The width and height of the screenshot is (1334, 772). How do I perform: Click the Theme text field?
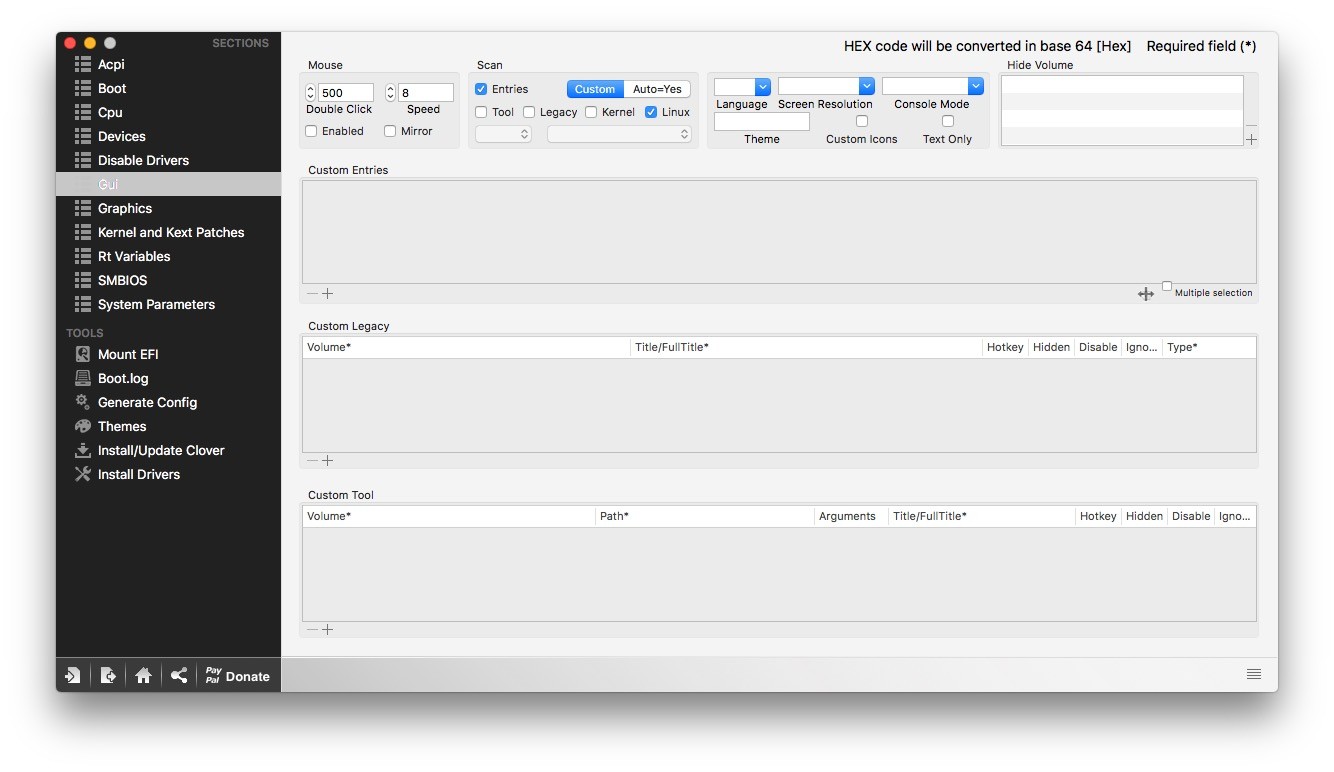coord(761,122)
